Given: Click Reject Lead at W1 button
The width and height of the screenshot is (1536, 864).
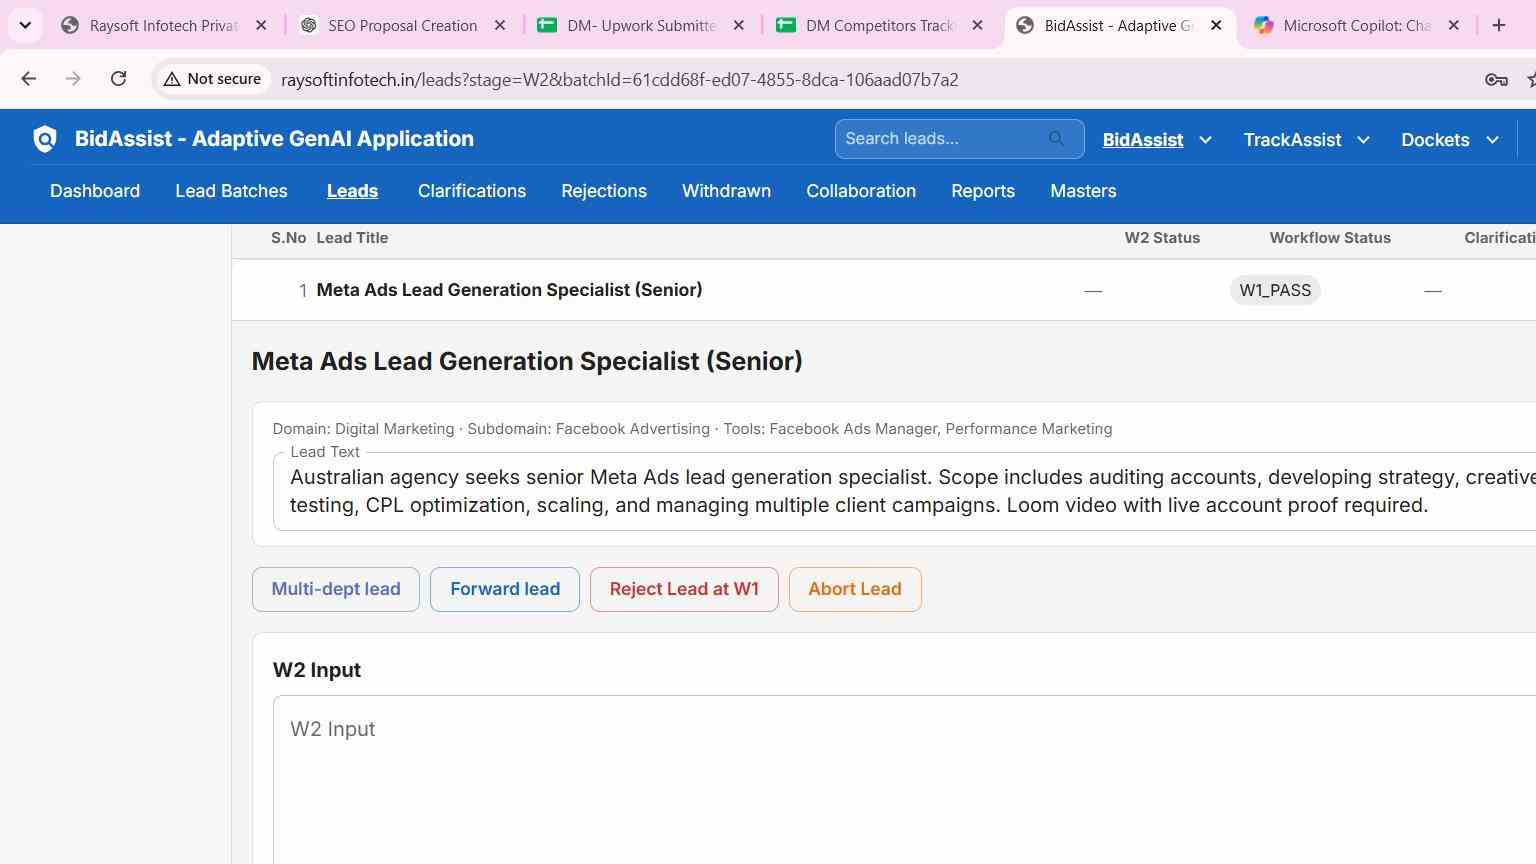Looking at the screenshot, I should point(684,589).
